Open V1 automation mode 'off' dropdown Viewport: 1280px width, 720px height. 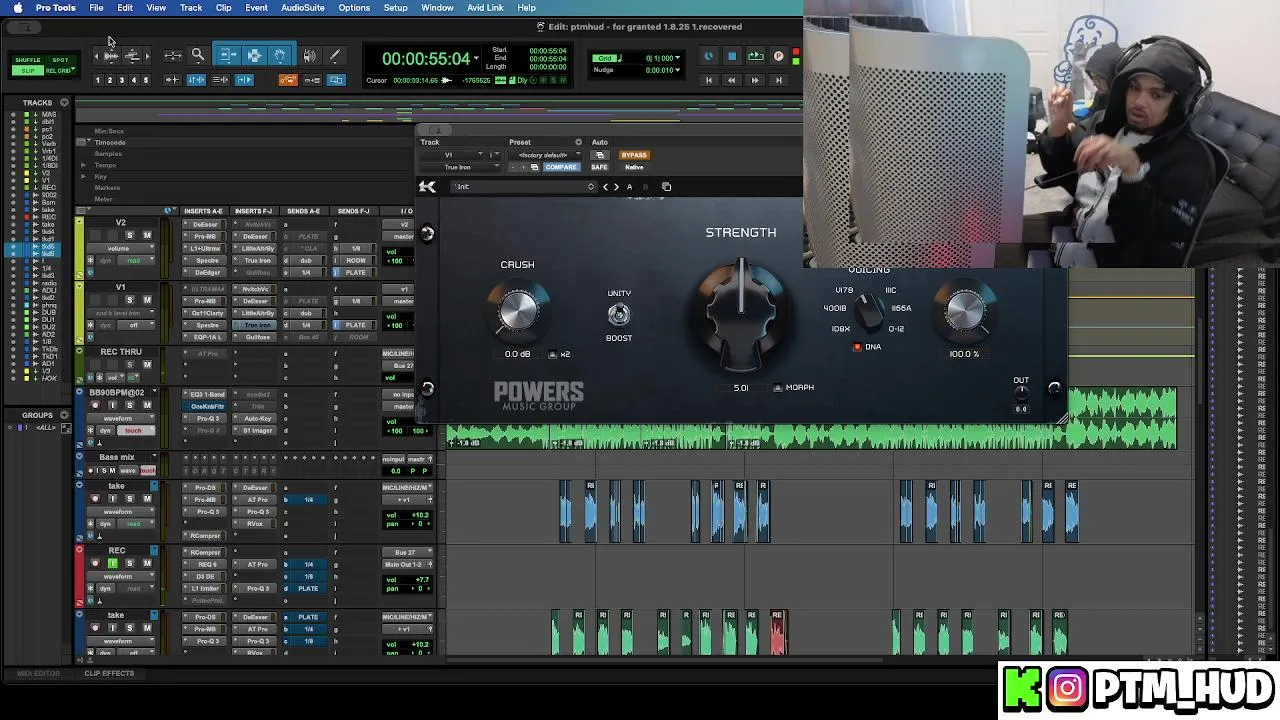[136, 325]
